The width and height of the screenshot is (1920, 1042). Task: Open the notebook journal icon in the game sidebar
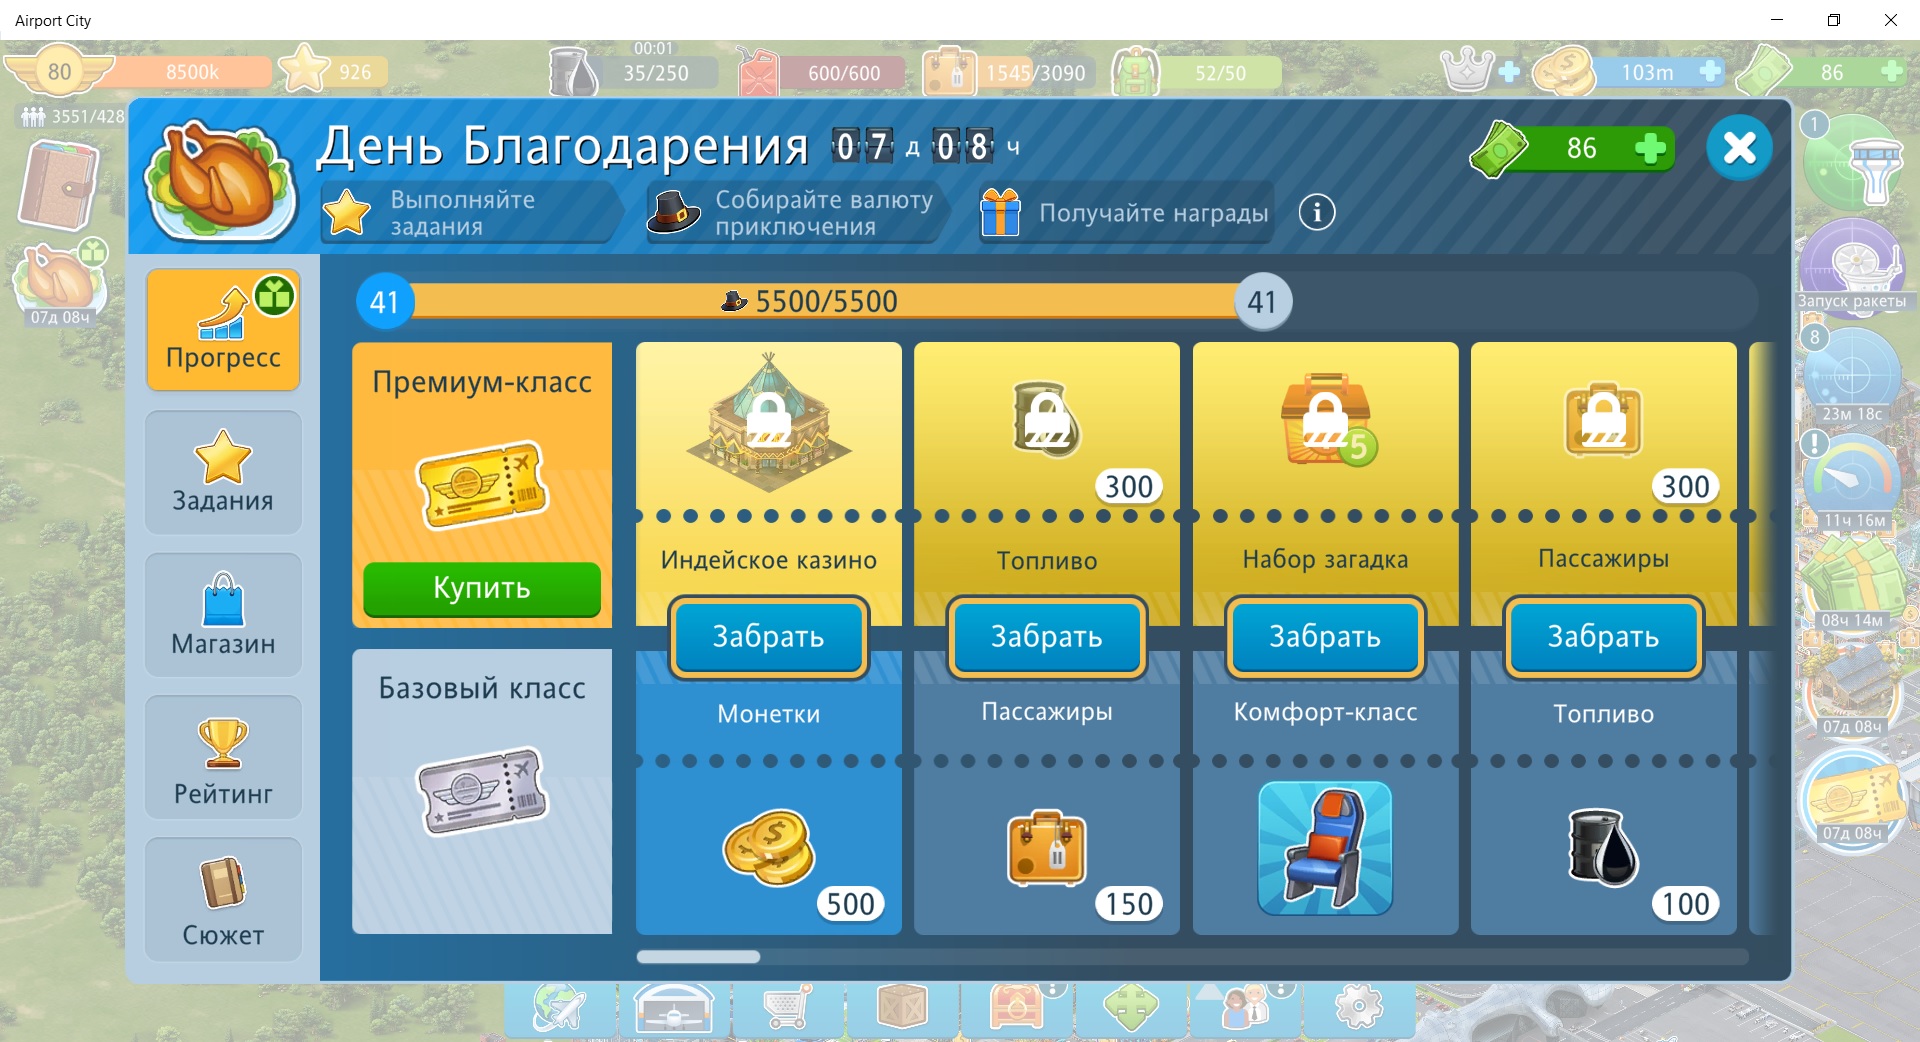59,185
